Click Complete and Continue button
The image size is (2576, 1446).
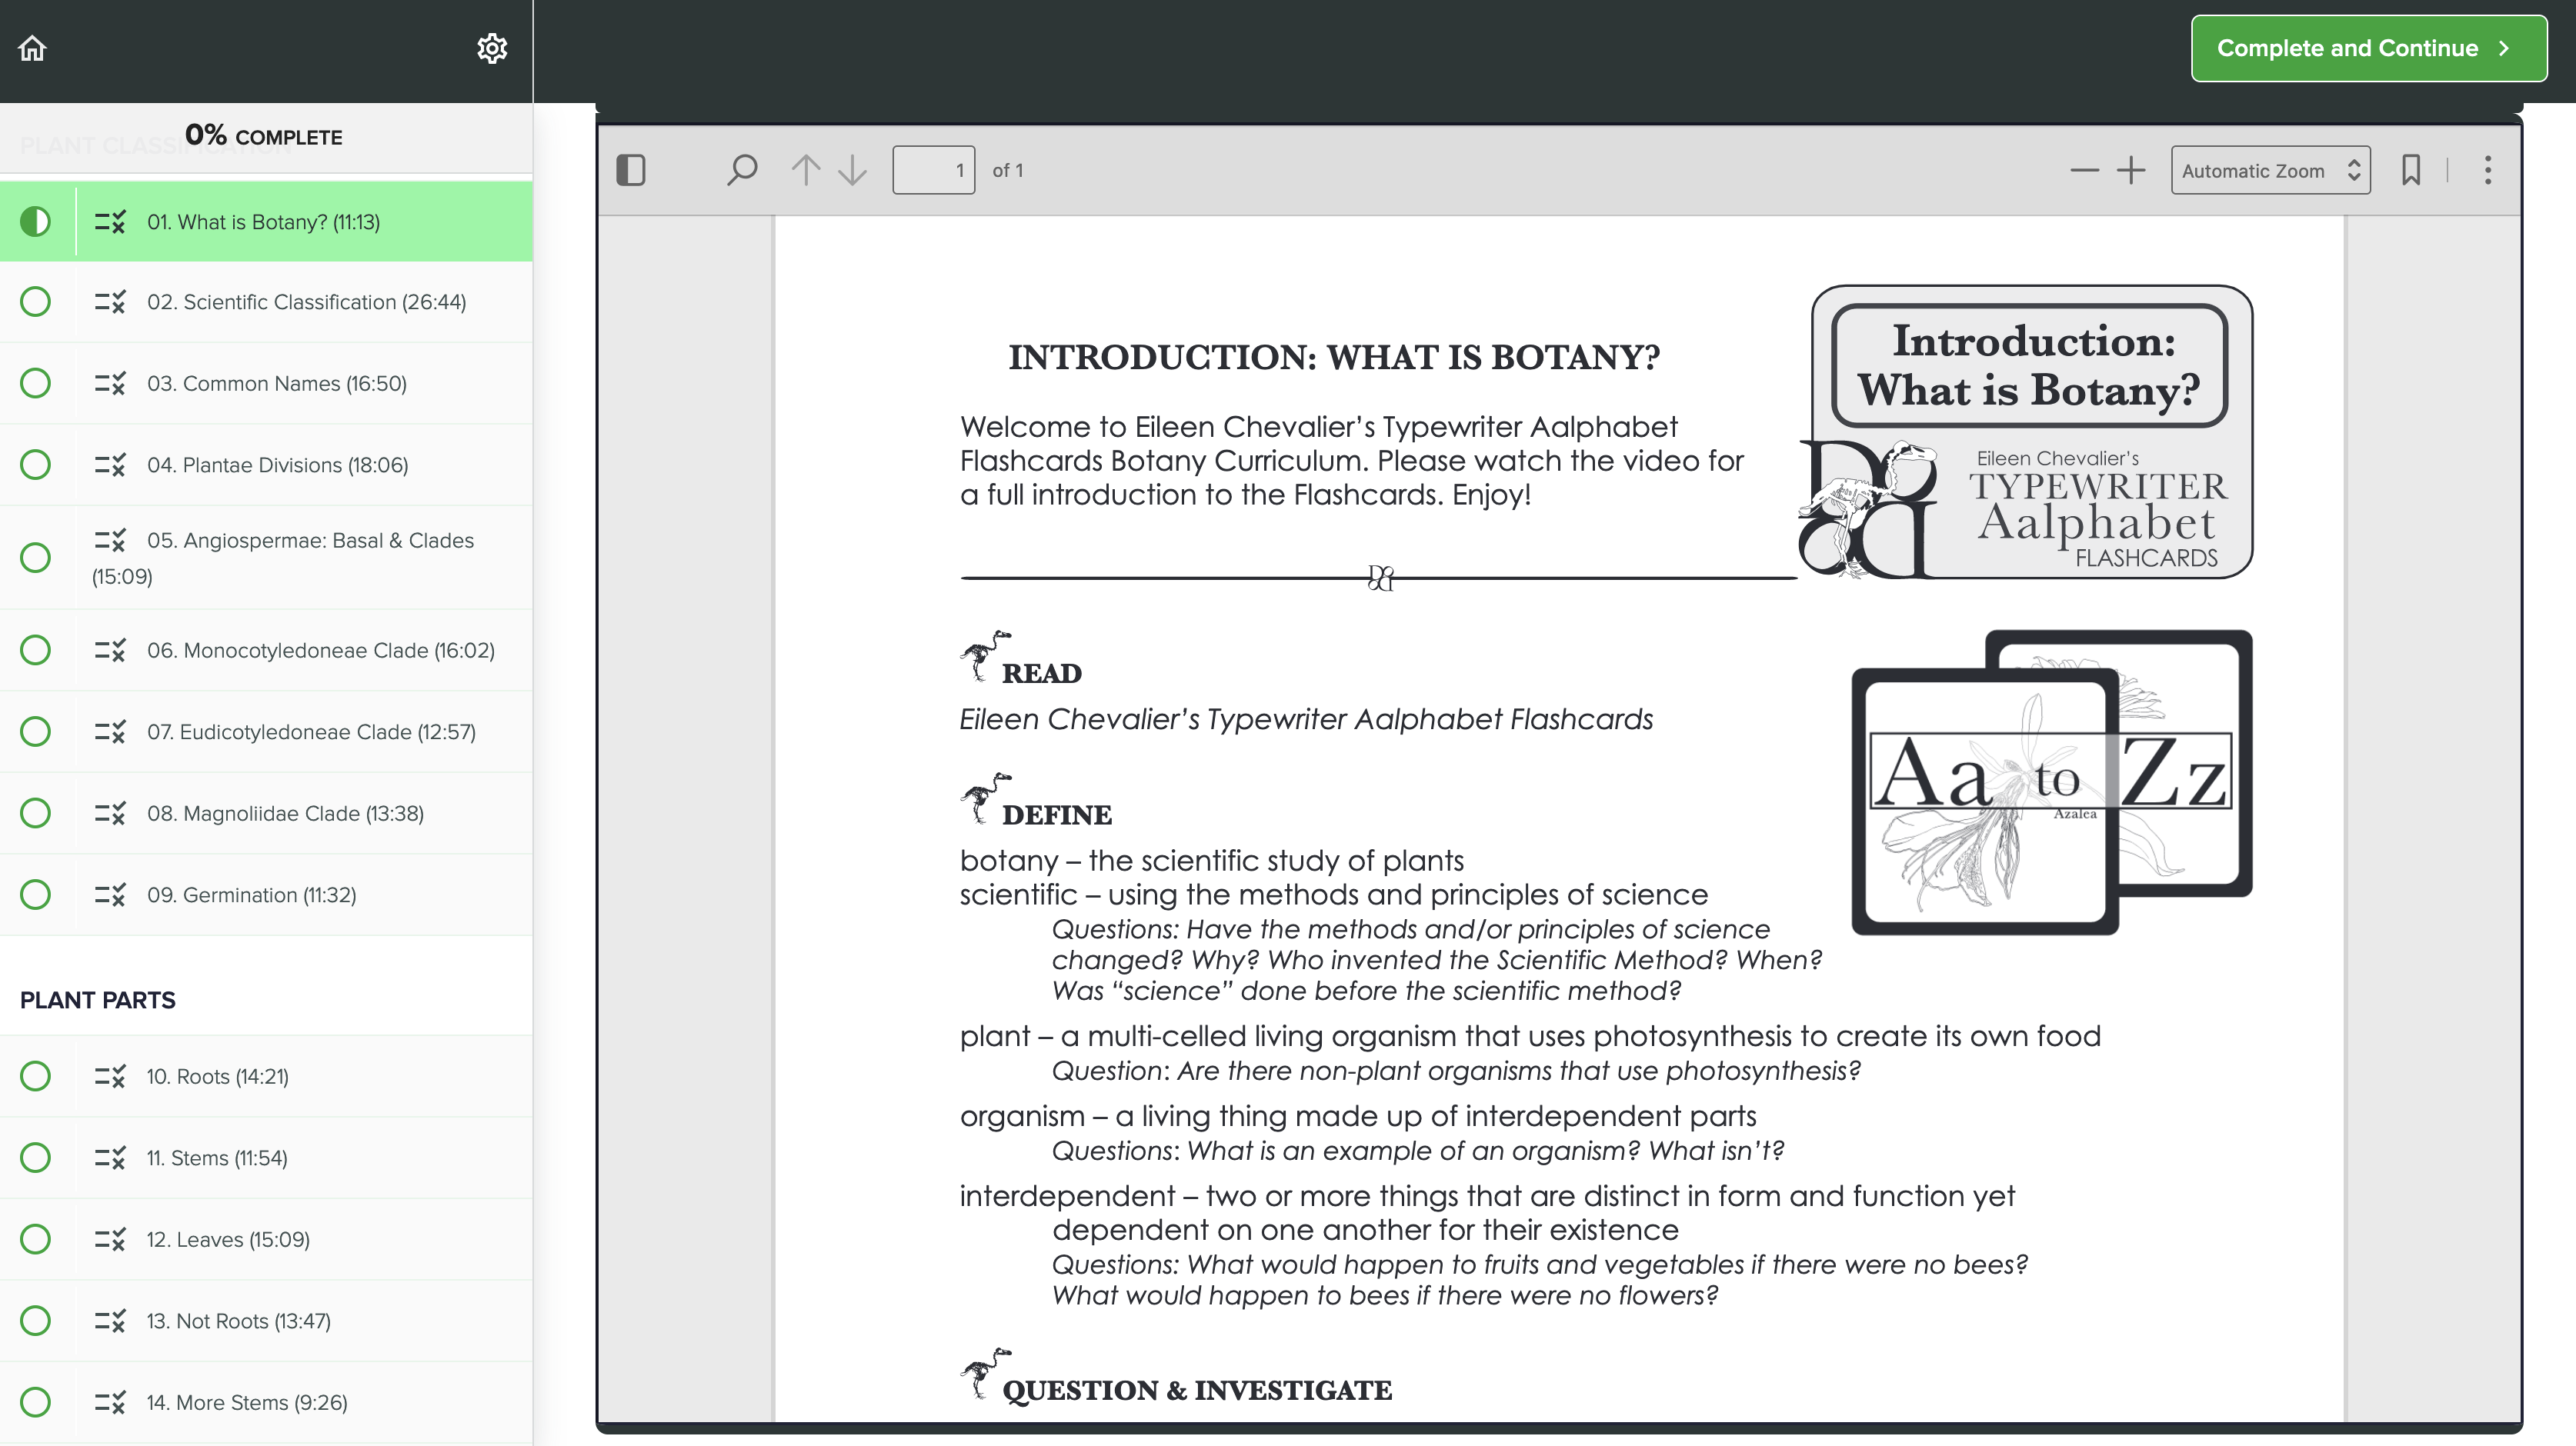[x=2368, y=48]
